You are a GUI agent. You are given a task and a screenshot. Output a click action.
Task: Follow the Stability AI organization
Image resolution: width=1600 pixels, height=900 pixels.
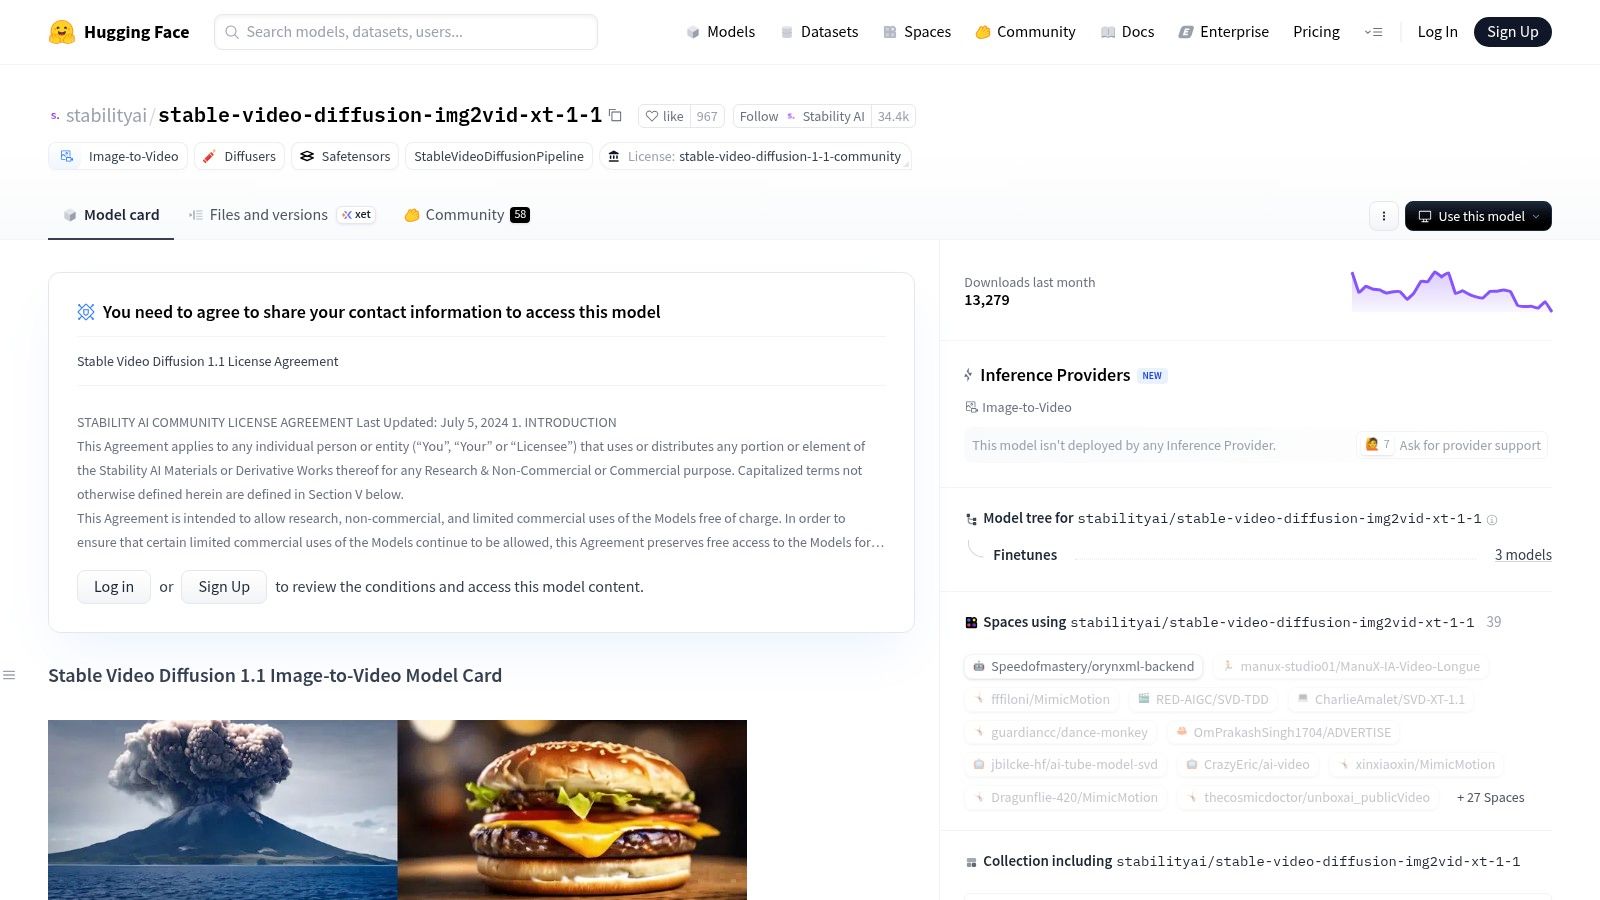pos(759,116)
